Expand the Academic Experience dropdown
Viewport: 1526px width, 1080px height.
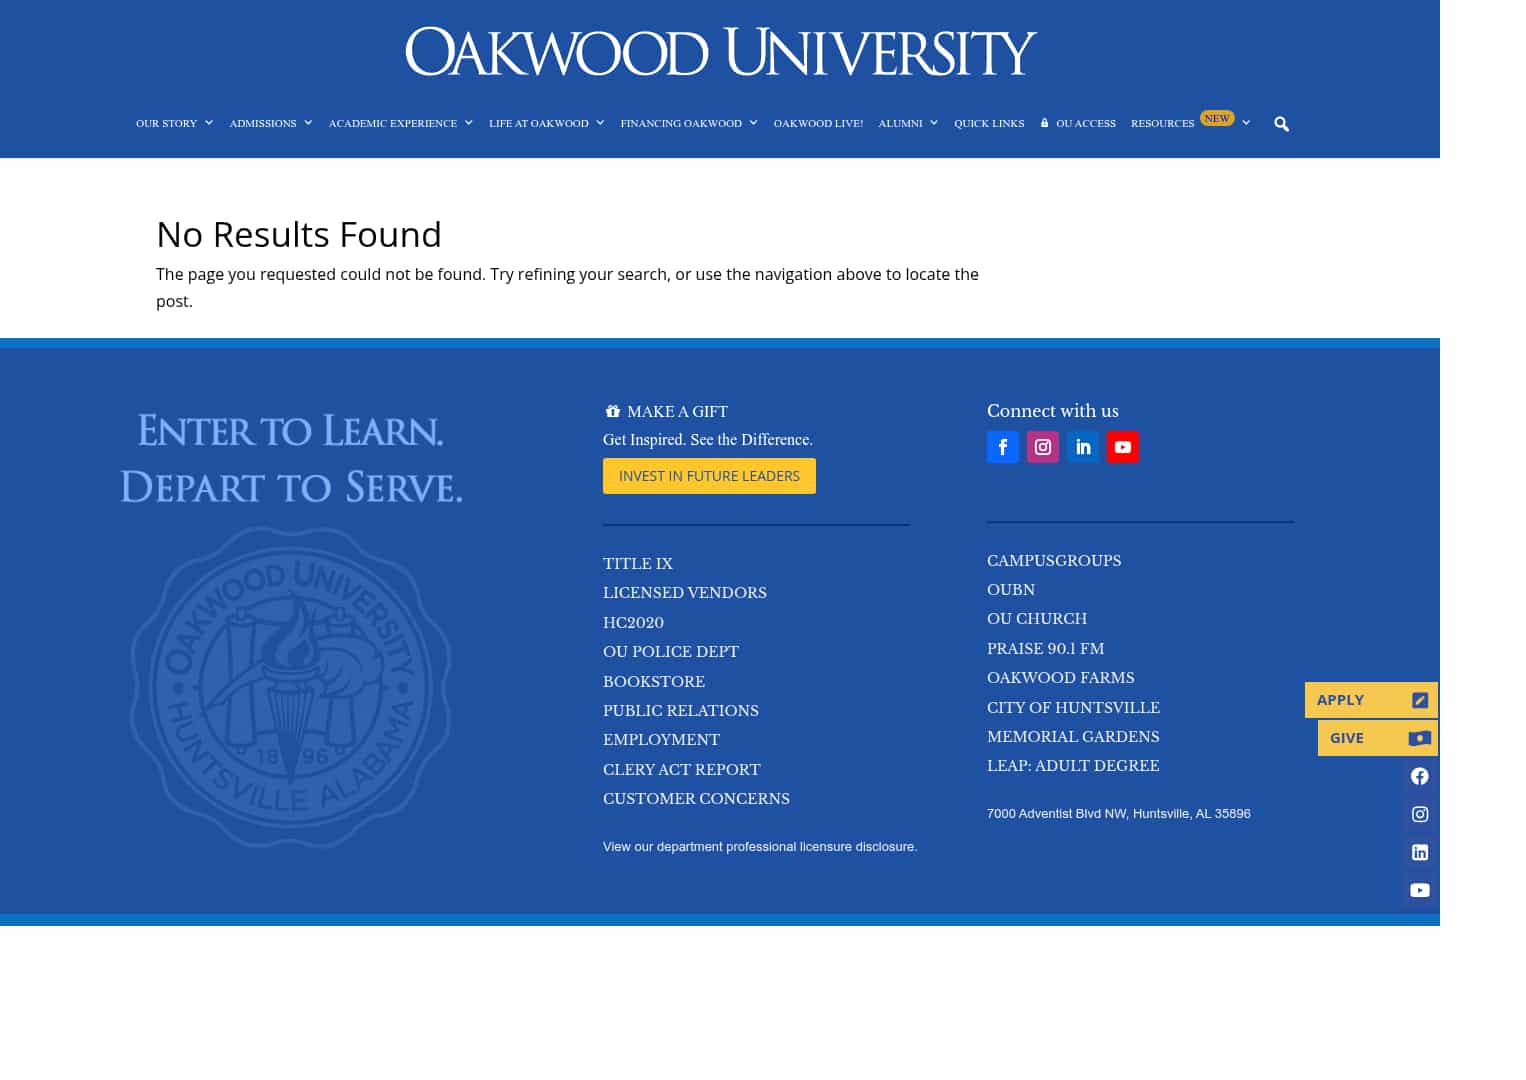click(401, 123)
